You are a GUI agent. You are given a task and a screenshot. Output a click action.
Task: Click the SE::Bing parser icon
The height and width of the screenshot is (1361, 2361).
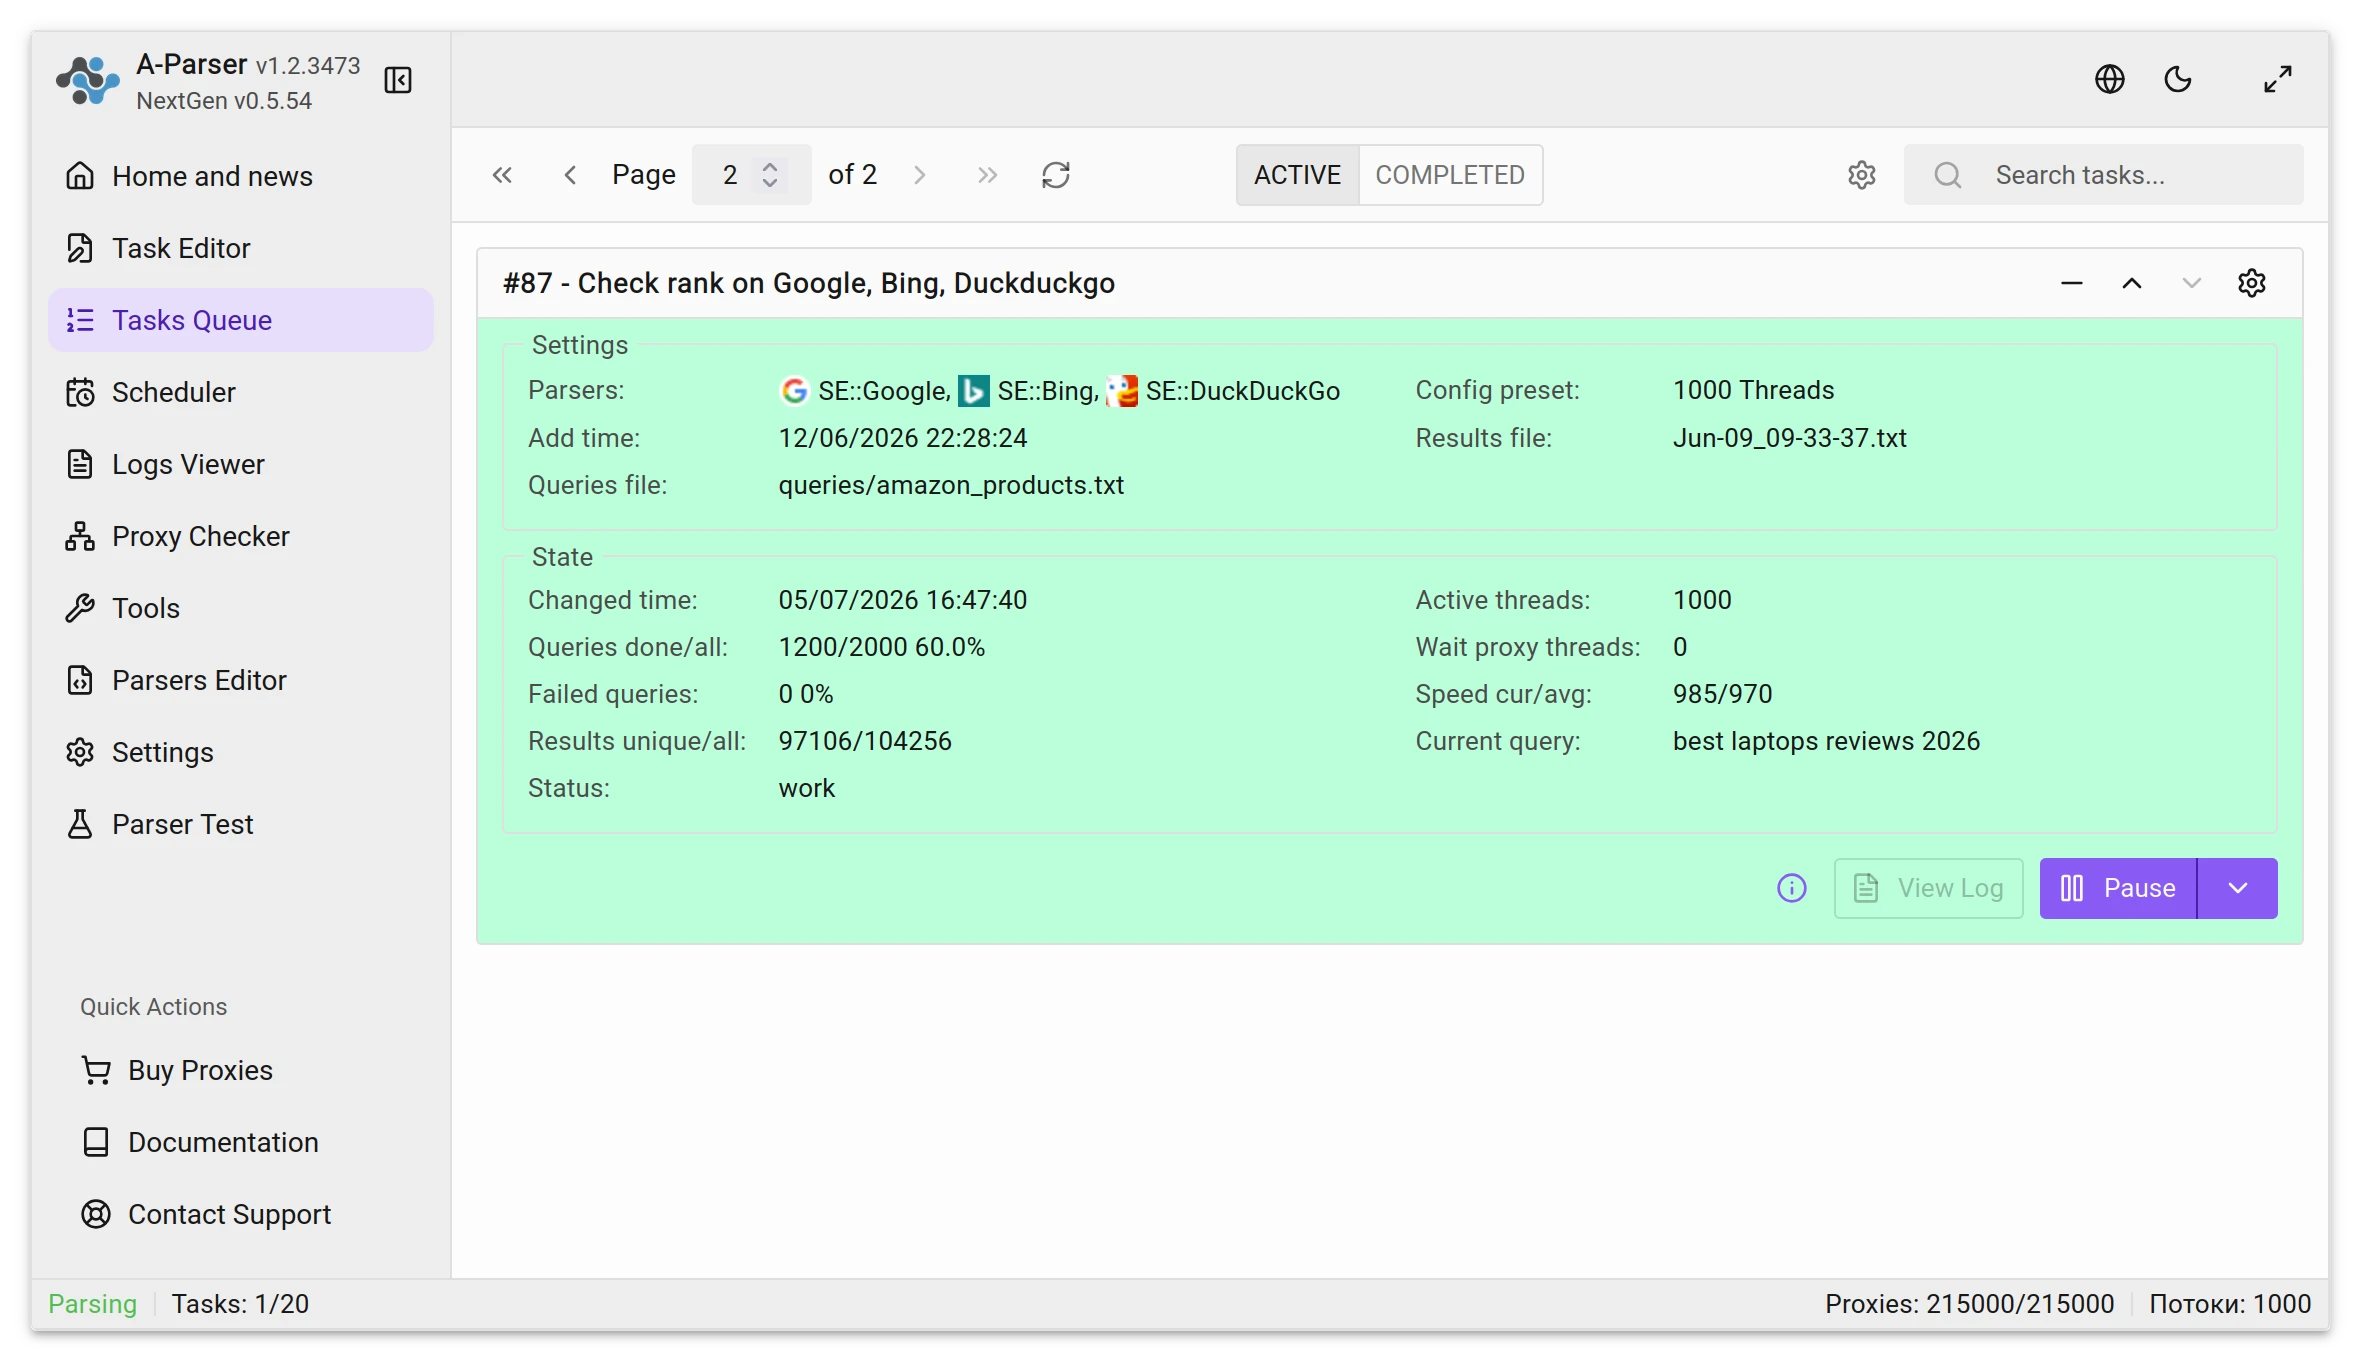click(973, 391)
